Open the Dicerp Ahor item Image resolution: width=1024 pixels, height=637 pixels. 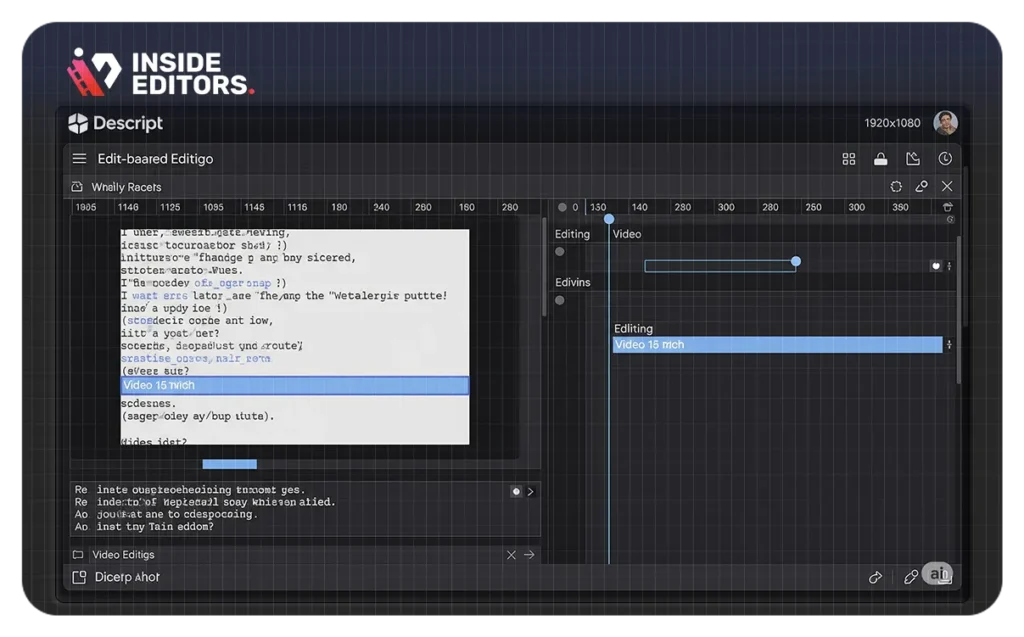pyautogui.click(x=127, y=577)
